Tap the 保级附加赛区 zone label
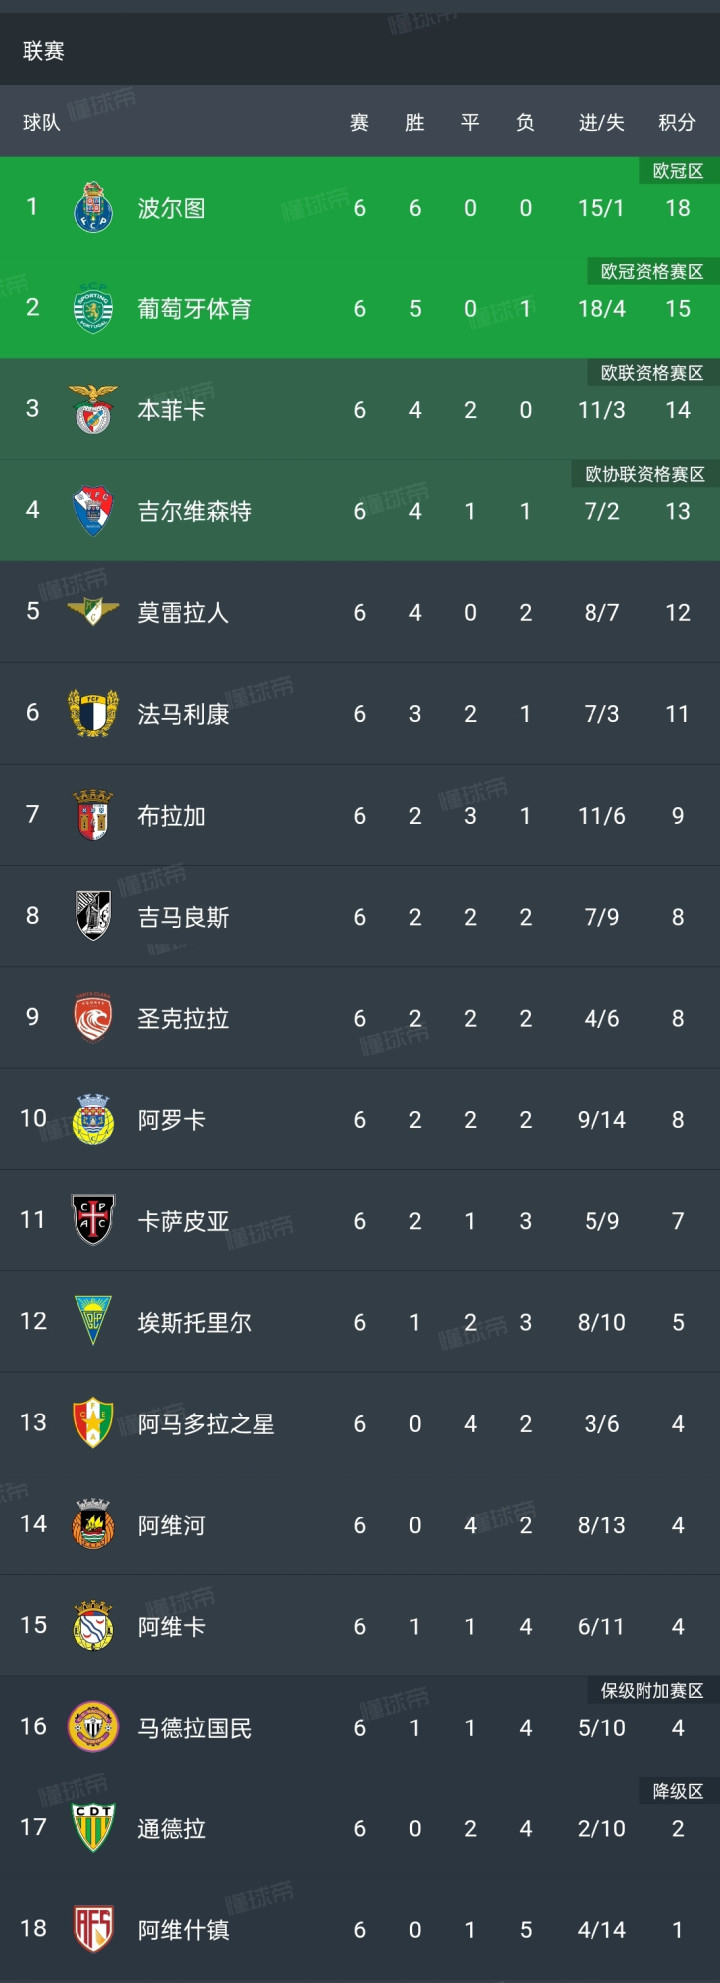This screenshot has height=1983, width=720. tap(651, 1690)
